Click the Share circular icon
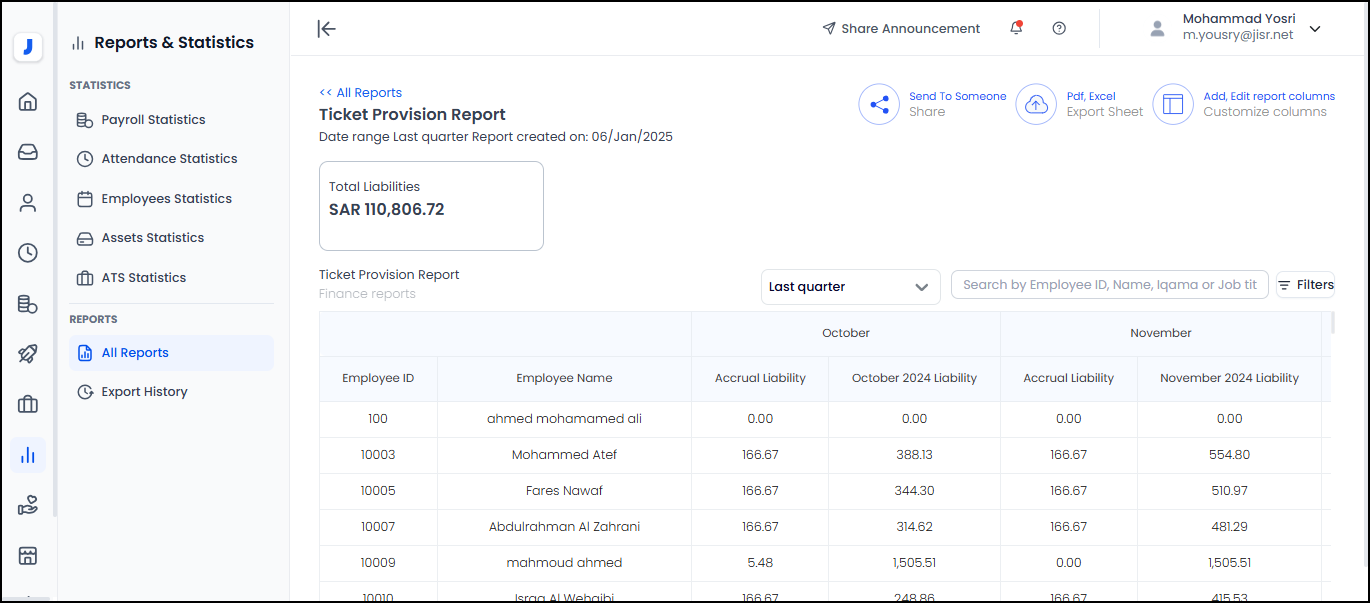This screenshot has width=1370, height=603. pyautogui.click(x=879, y=104)
